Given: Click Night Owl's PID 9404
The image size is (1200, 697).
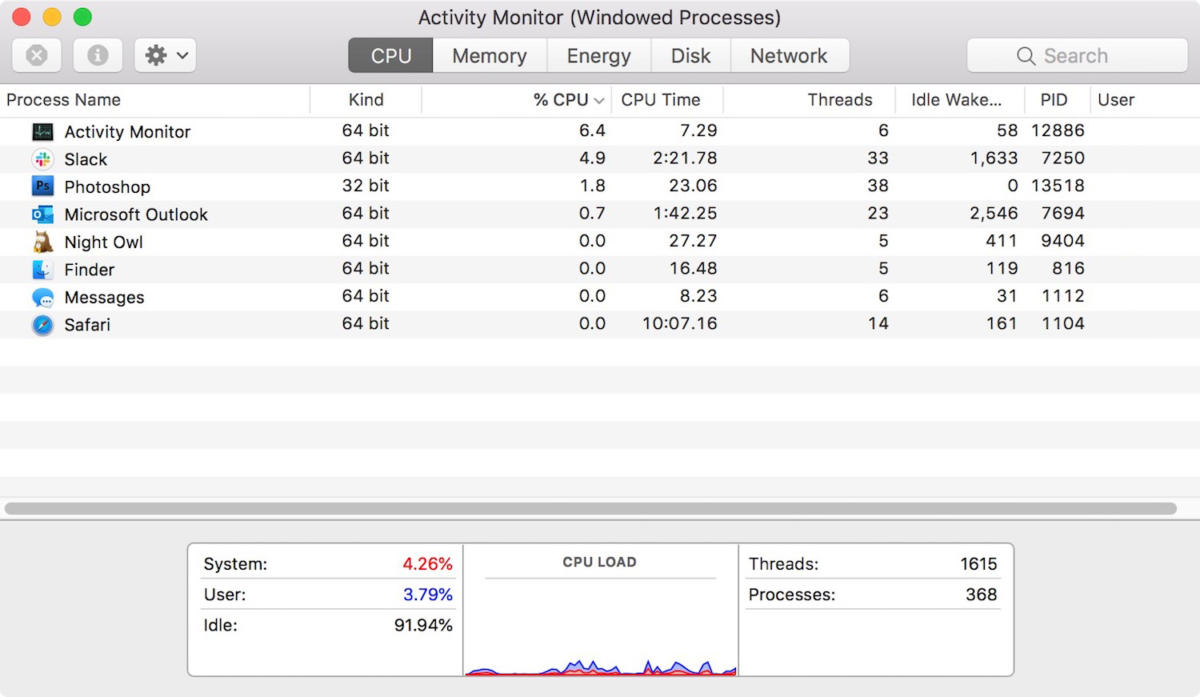Looking at the screenshot, I should (x=1063, y=241).
